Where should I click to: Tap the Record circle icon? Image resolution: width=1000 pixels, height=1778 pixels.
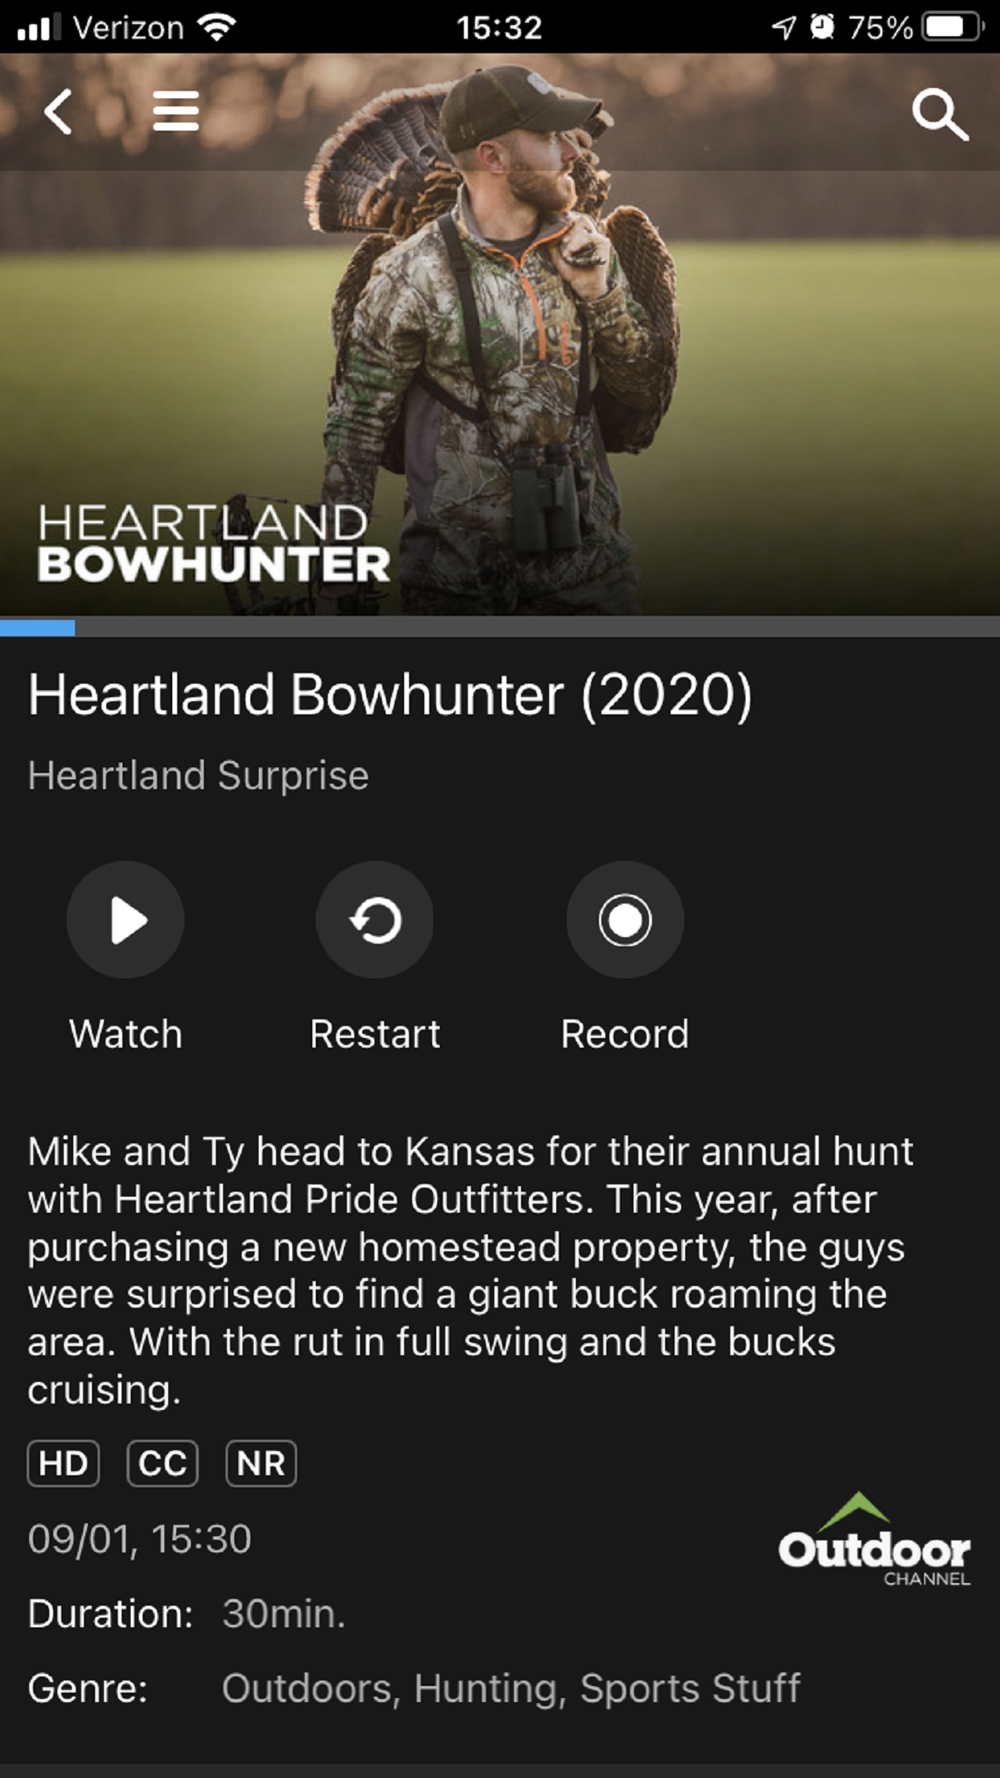(625, 920)
